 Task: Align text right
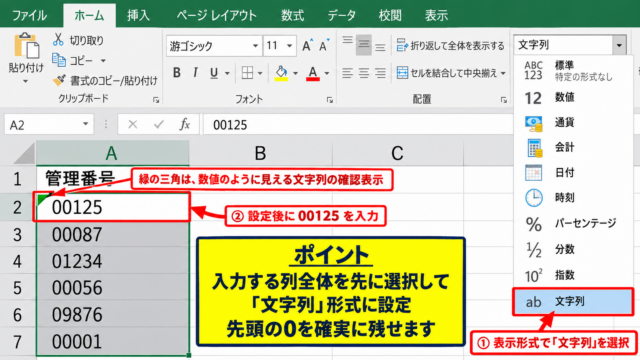380,73
